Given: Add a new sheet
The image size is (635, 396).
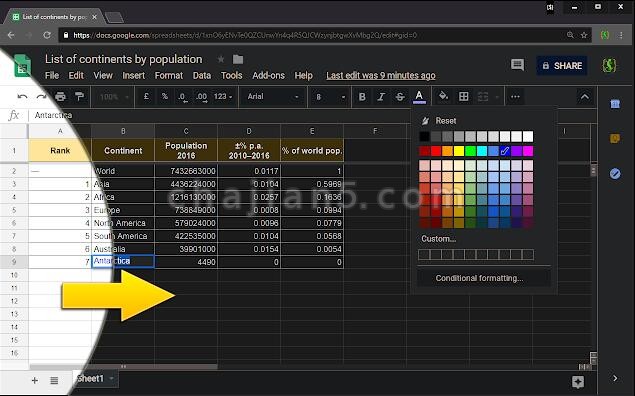Looking at the screenshot, I should [35, 380].
